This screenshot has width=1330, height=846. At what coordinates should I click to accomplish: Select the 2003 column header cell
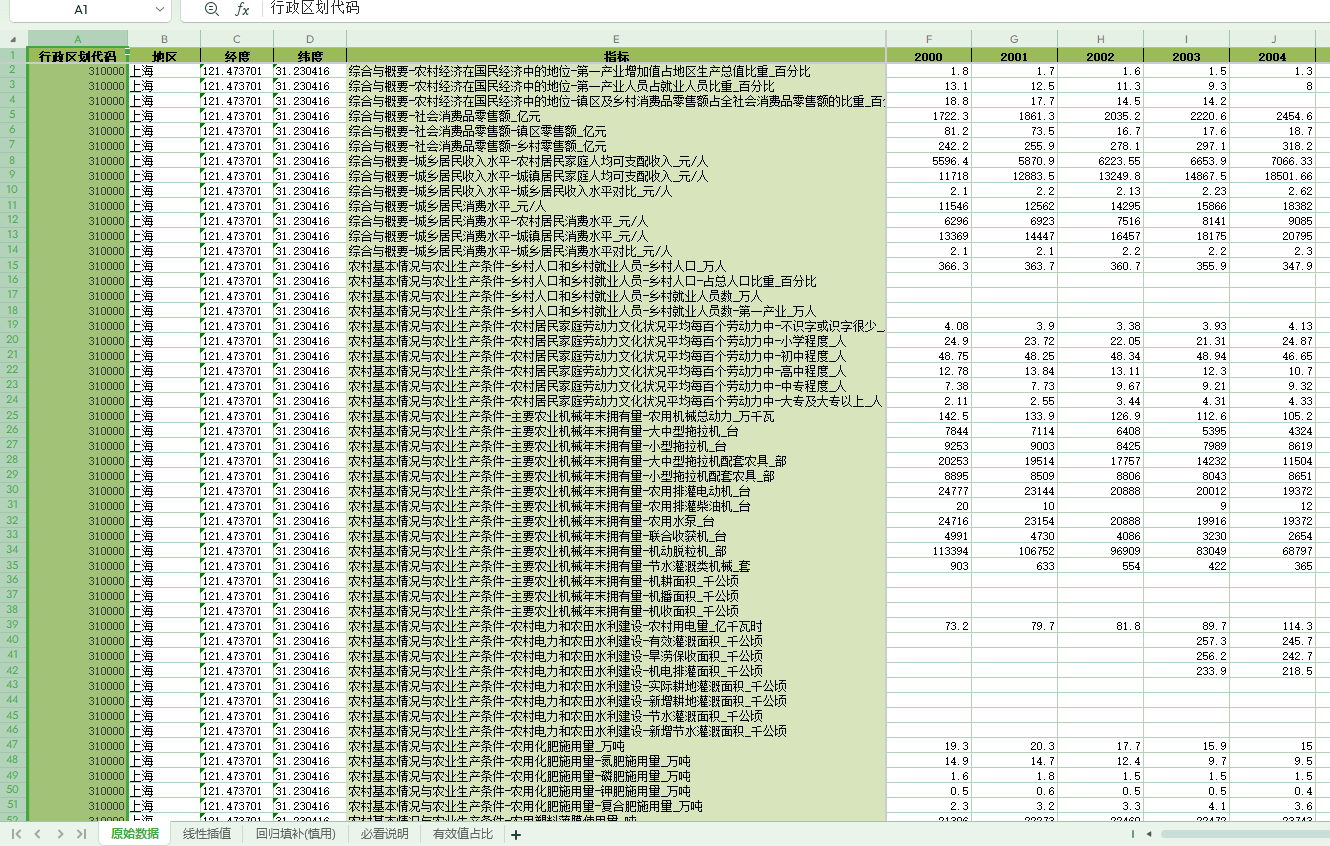(1186, 57)
